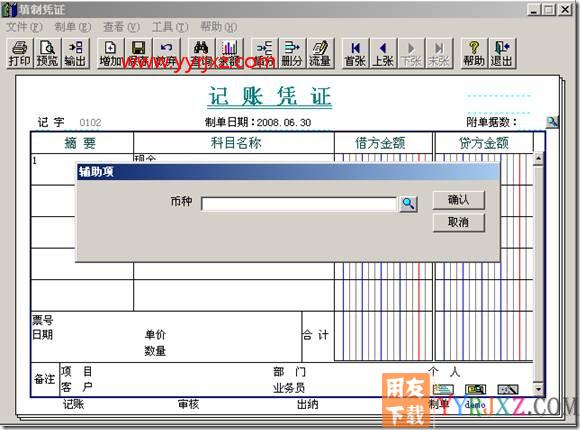The width and height of the screenshot is (580, 430).
Task: Click the 贷方金额 column header
Action: 484,143
